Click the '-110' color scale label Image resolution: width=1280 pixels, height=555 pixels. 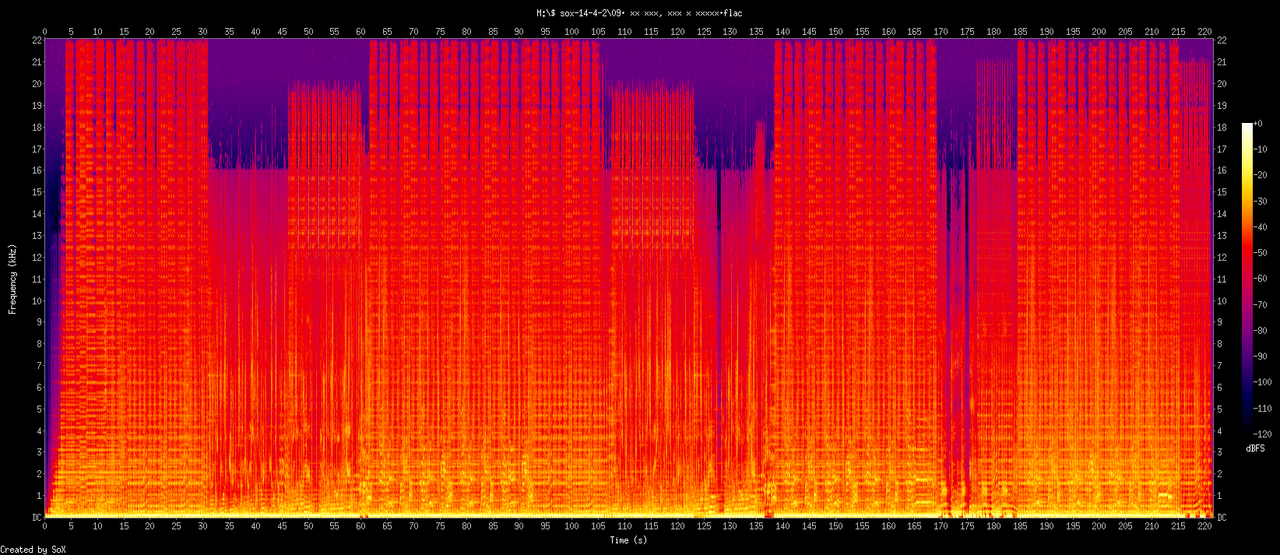(1265, 409)
